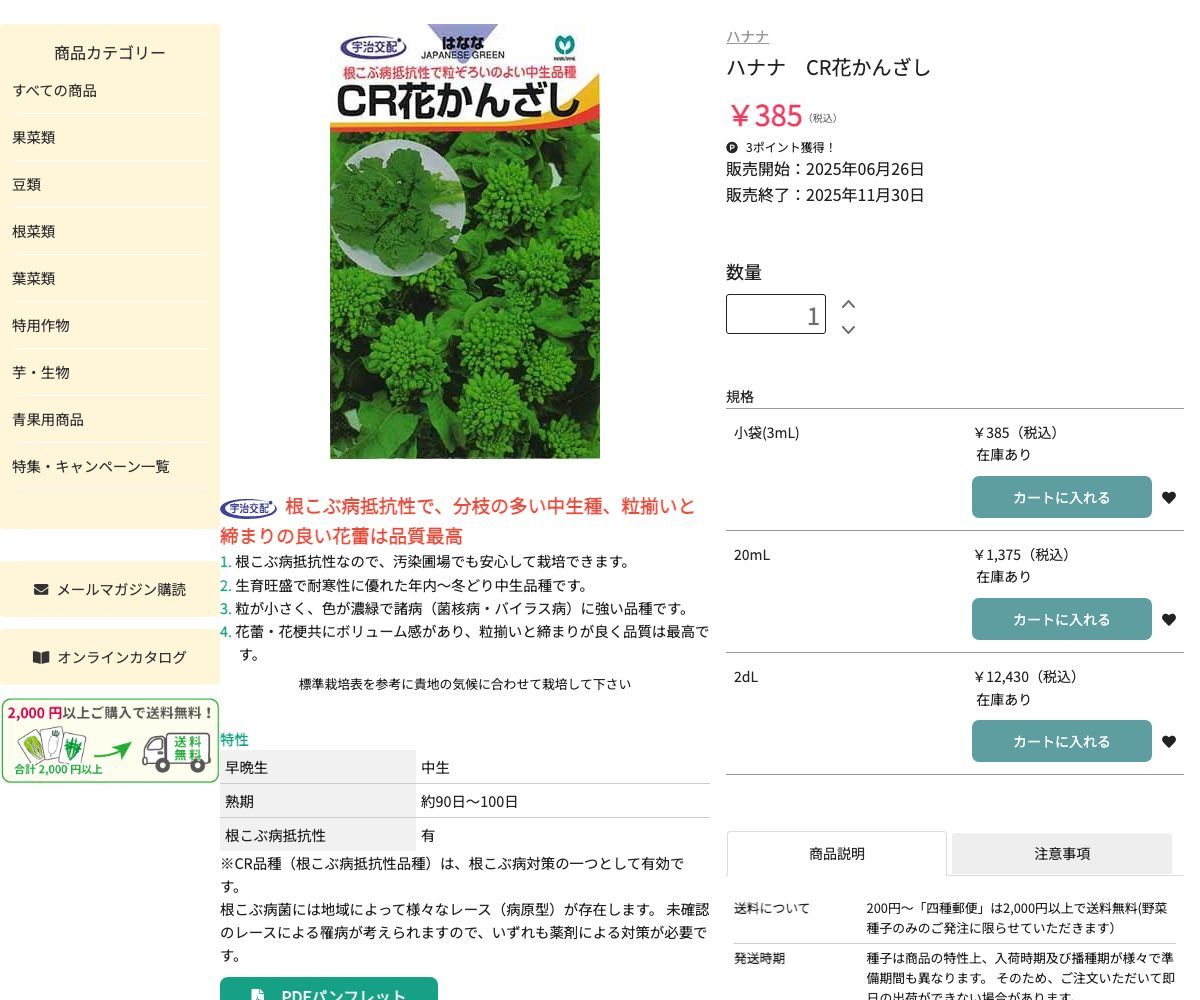
Task: Select the 葉菜類 category in sidebar
Action: tap(33, 278)
